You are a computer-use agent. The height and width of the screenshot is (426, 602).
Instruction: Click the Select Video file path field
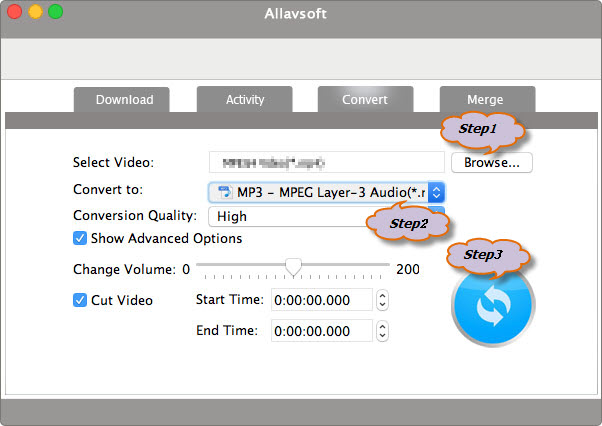click(327, 163)
